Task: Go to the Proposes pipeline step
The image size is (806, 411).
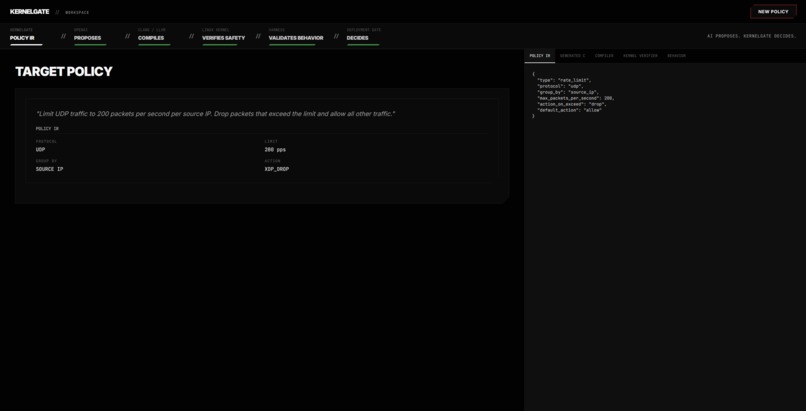Action: [90, 35]
